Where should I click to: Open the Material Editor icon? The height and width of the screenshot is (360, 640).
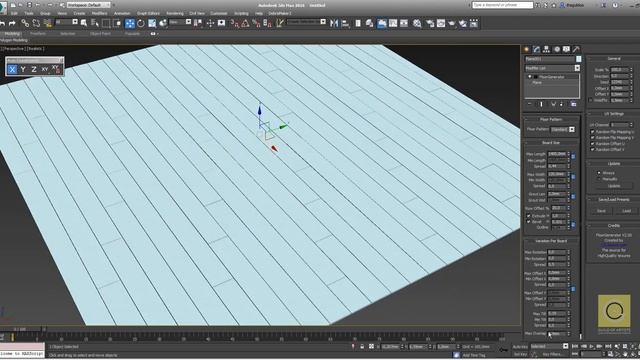pos(417,23)
